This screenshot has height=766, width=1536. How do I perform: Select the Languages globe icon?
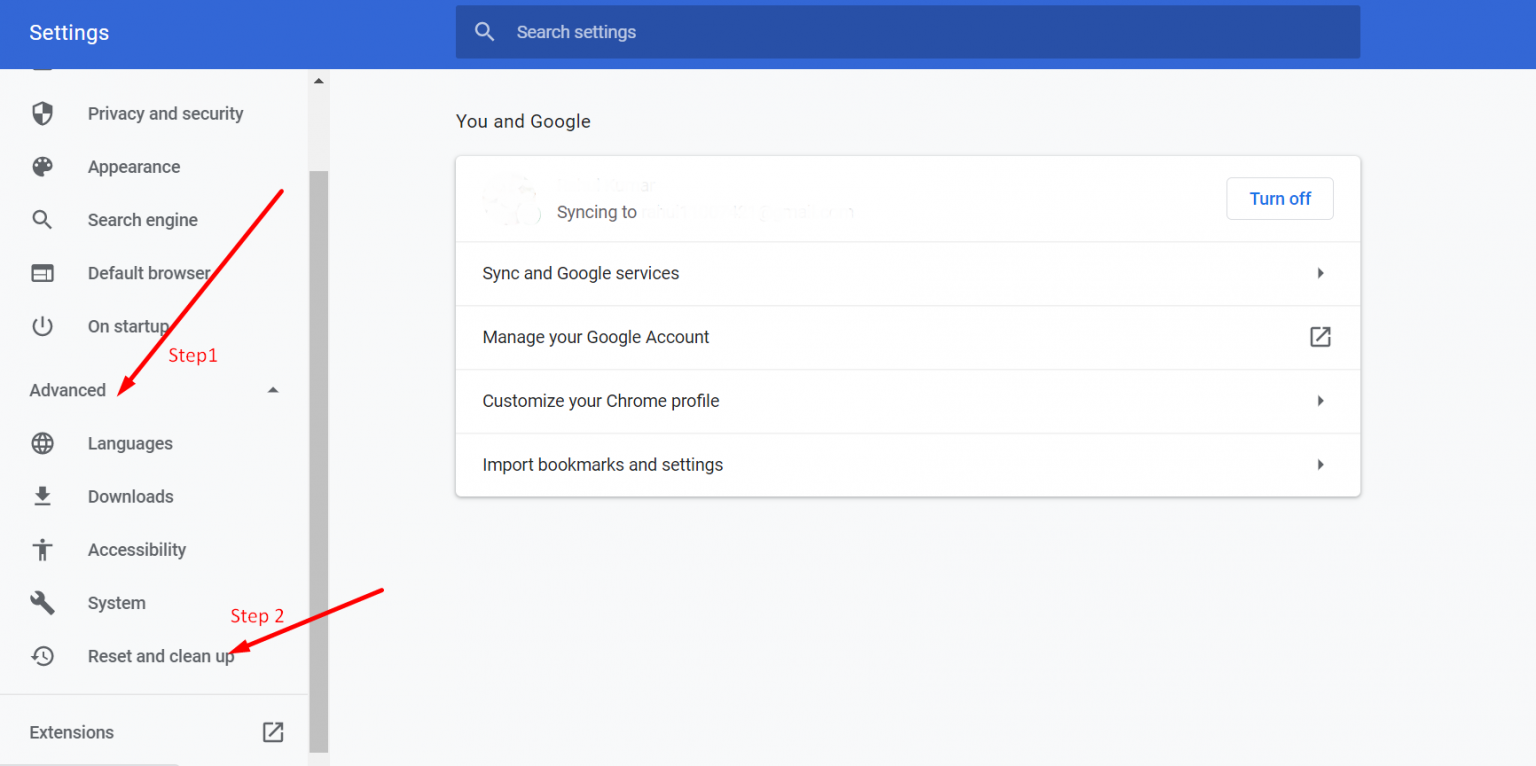click(x=42, y=443)
